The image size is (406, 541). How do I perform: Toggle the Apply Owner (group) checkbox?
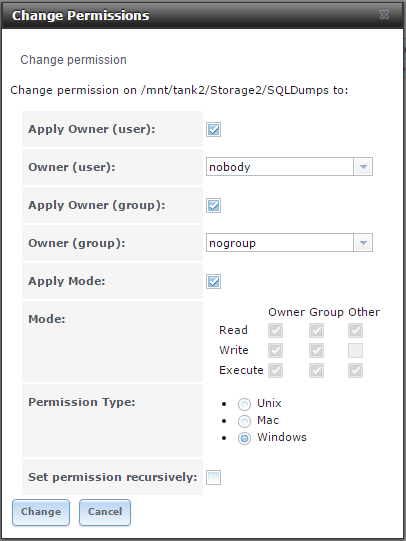(x=214, y=206)
